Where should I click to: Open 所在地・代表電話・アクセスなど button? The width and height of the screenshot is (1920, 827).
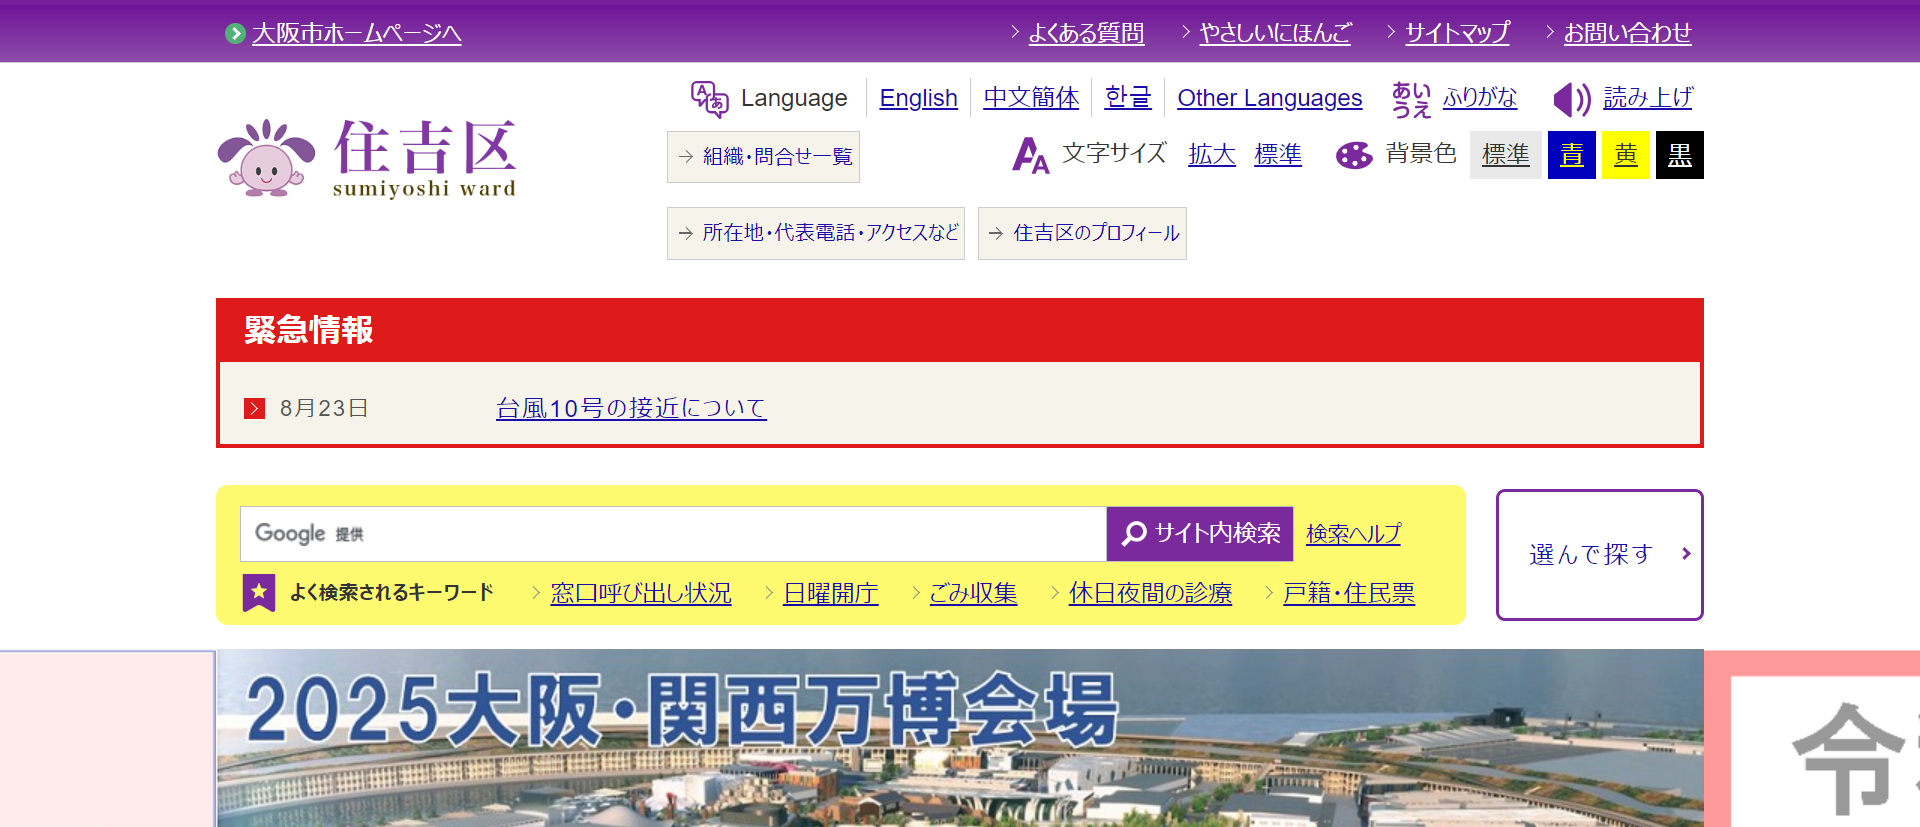point(816,233)
